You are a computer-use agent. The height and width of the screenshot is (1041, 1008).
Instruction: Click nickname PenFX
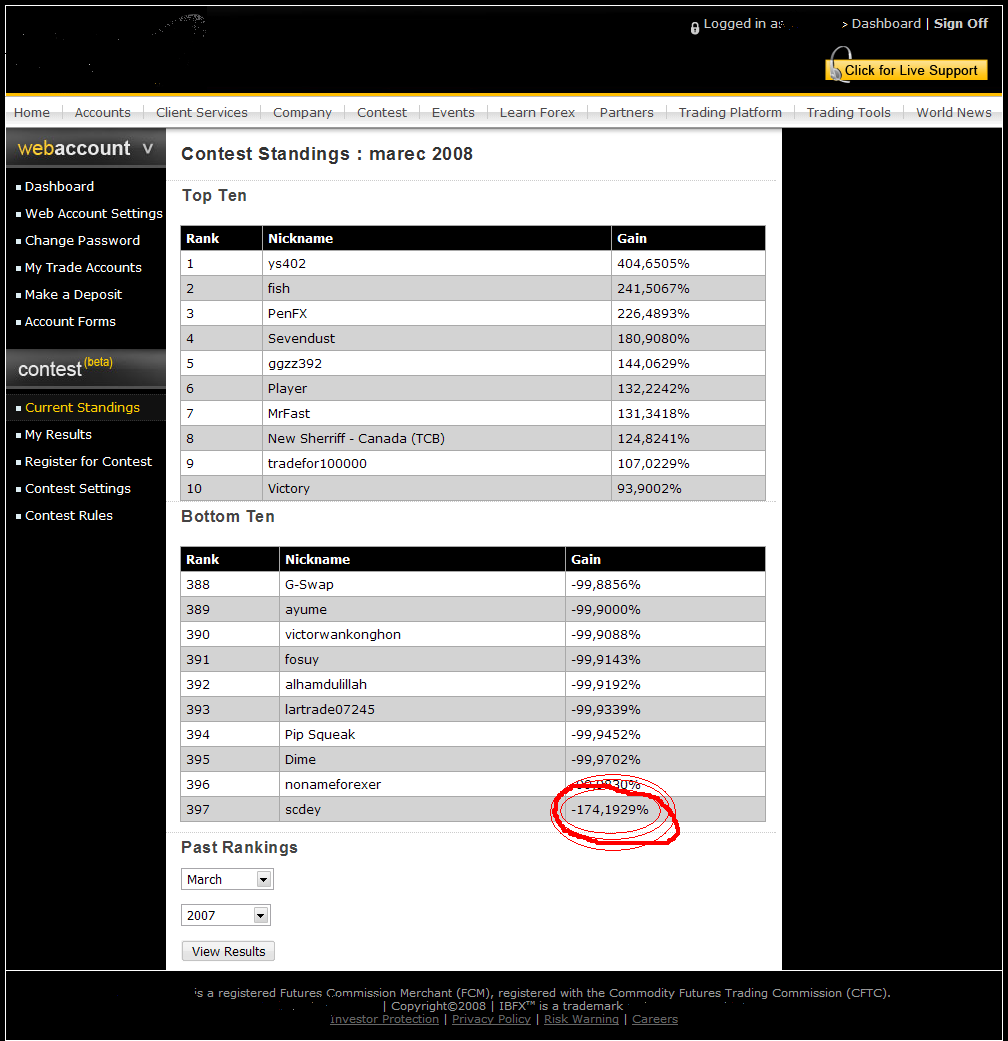coord(288,313)
